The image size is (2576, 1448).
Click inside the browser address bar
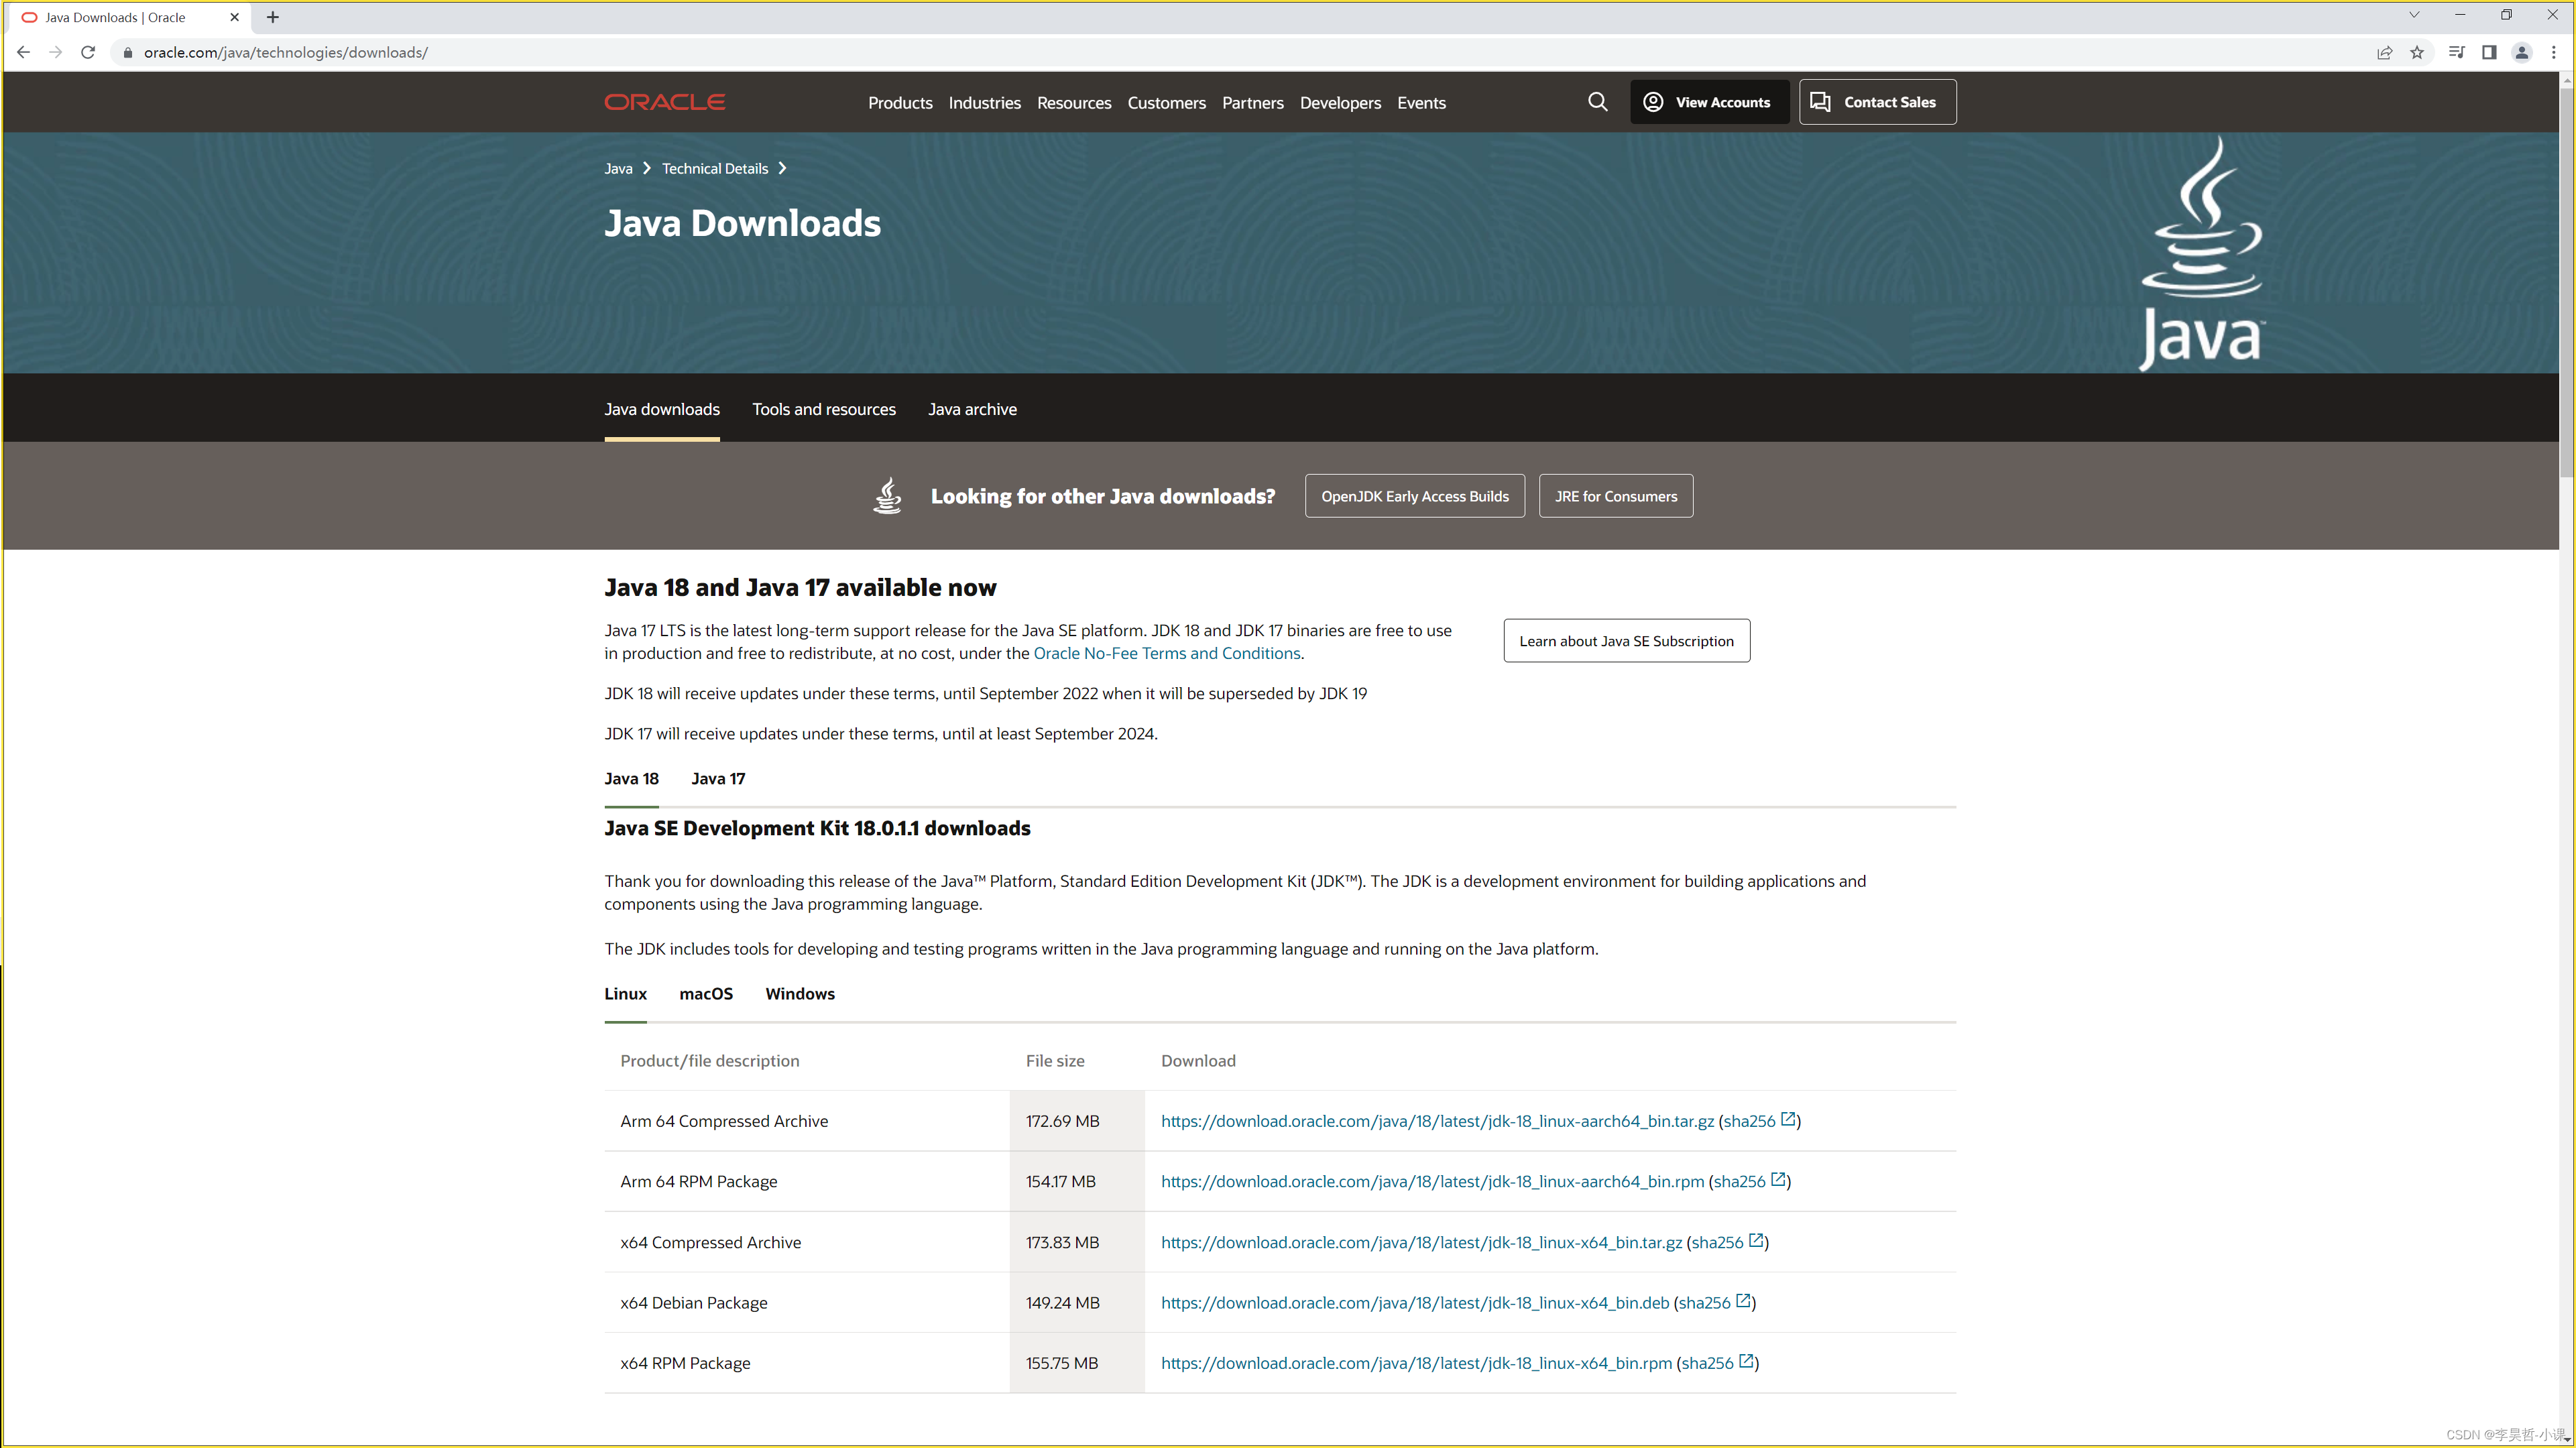pyautogui.click(x=600, y=52)
